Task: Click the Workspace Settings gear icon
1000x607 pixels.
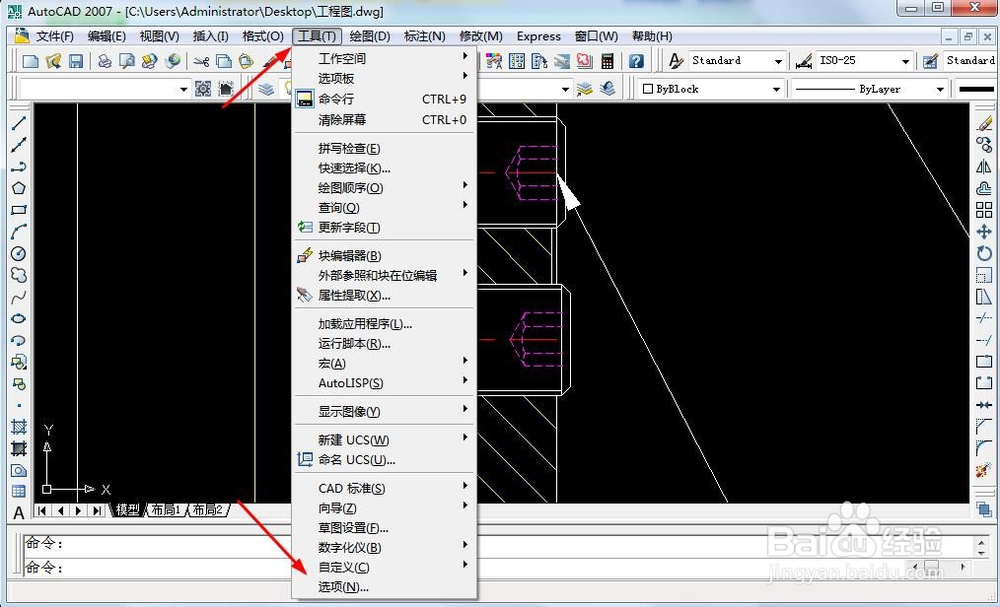Action: click(203, 89)
